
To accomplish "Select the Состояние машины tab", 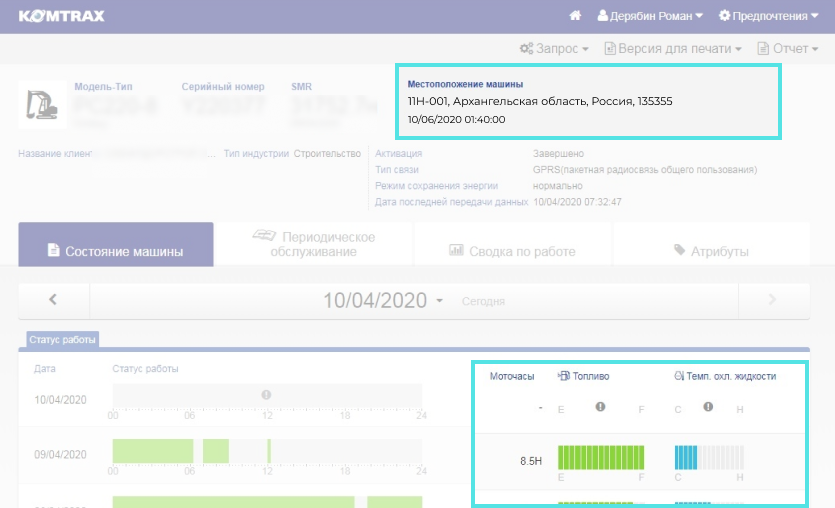I will 116,244.
